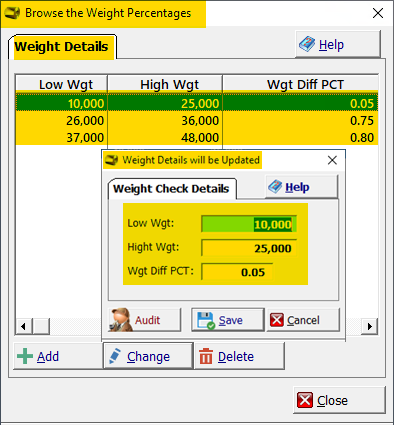Add a new weight percentage record
Screen dimensions: 394x425
point(58,356)
